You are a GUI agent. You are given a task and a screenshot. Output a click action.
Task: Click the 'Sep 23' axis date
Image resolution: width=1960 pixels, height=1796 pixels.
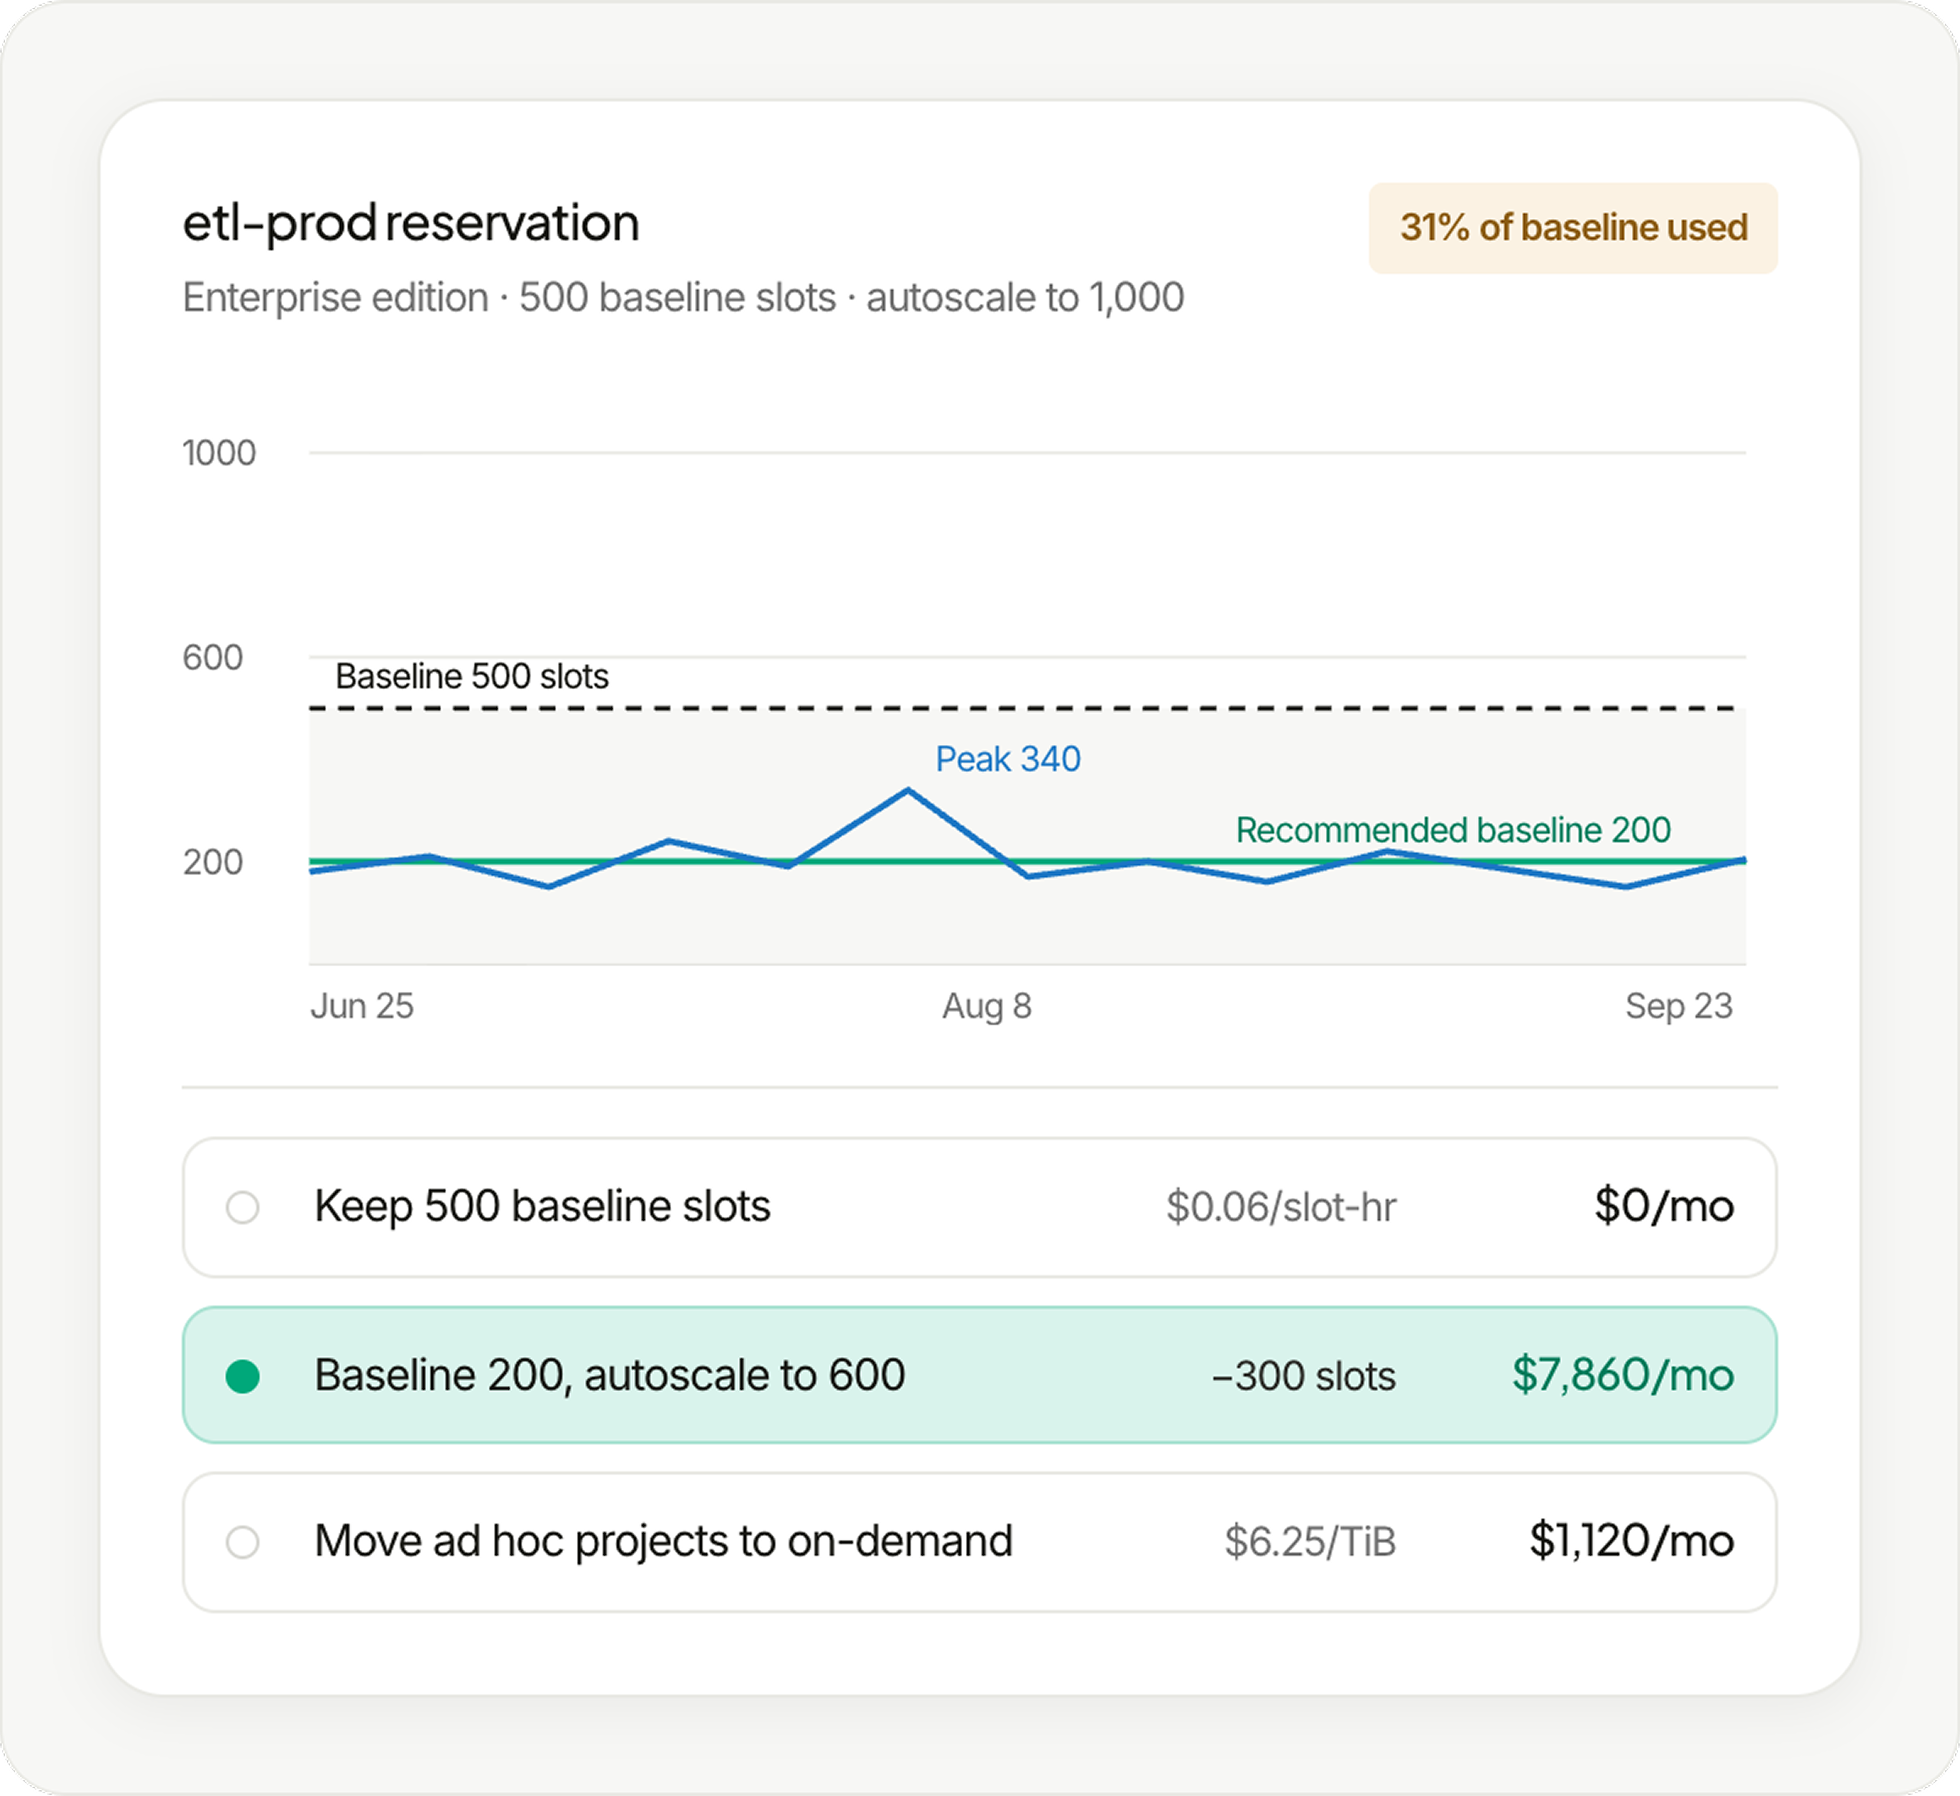[1679, 1006]
